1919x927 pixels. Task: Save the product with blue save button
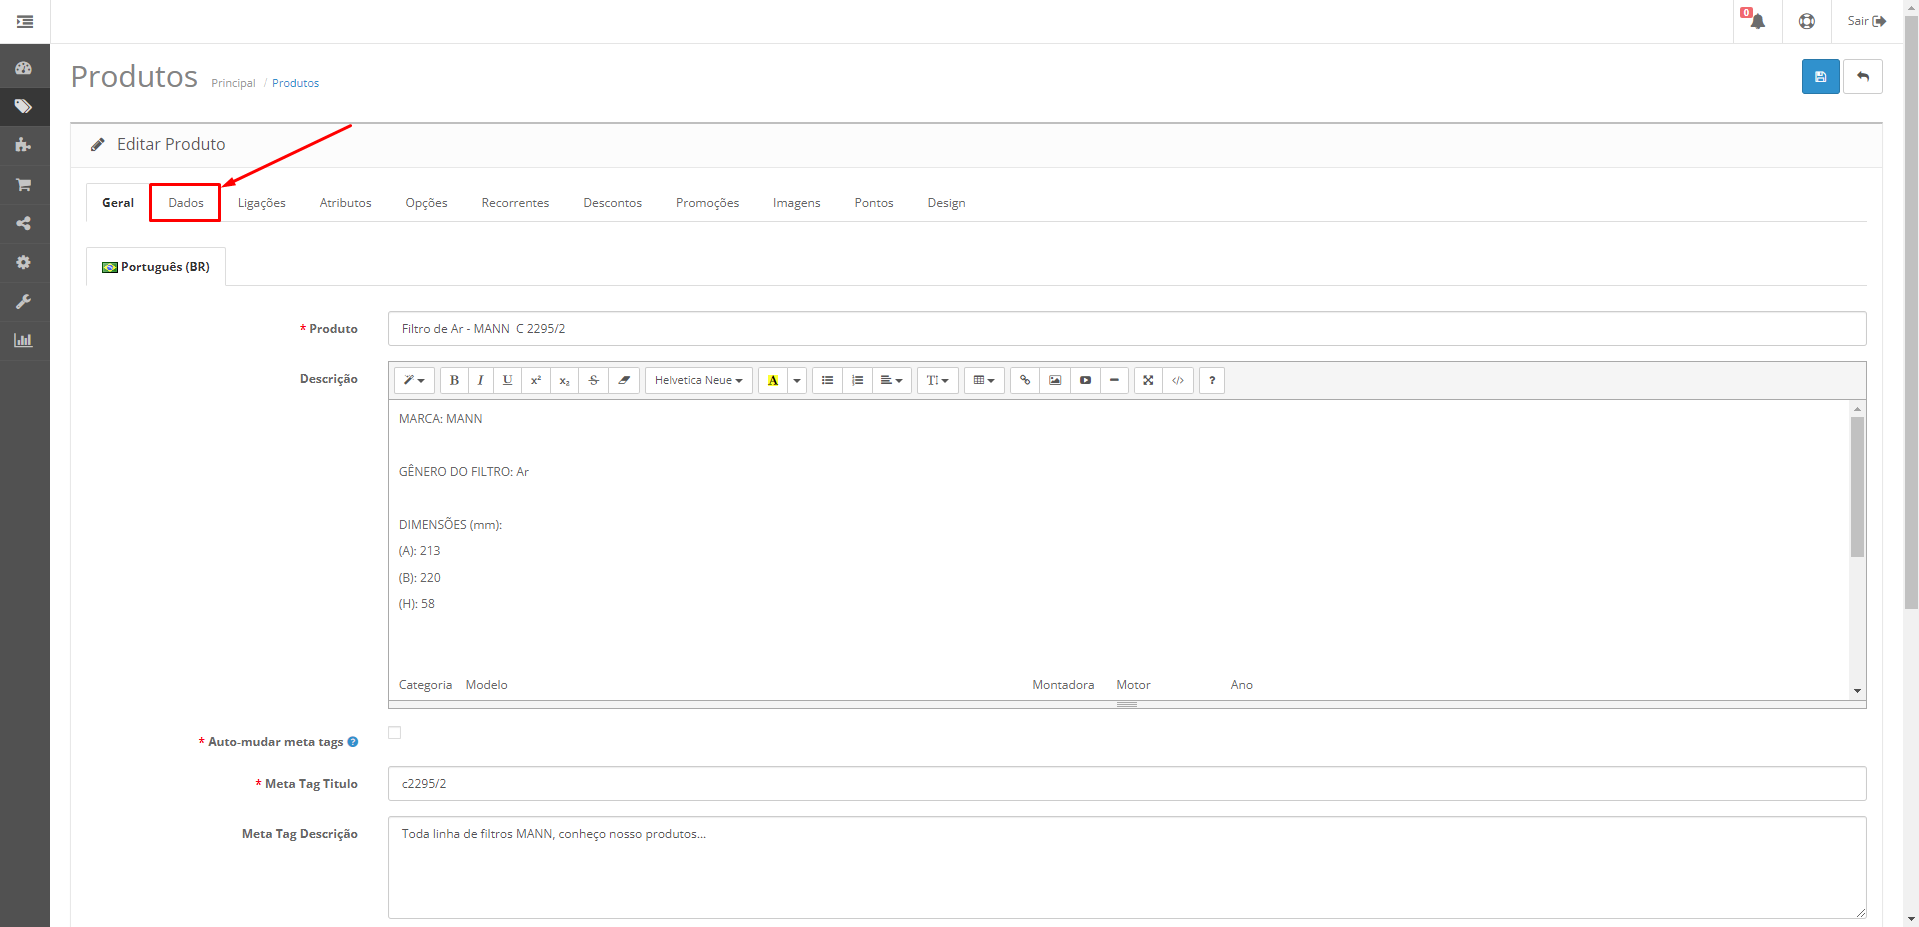click(x=1820, y=77)
